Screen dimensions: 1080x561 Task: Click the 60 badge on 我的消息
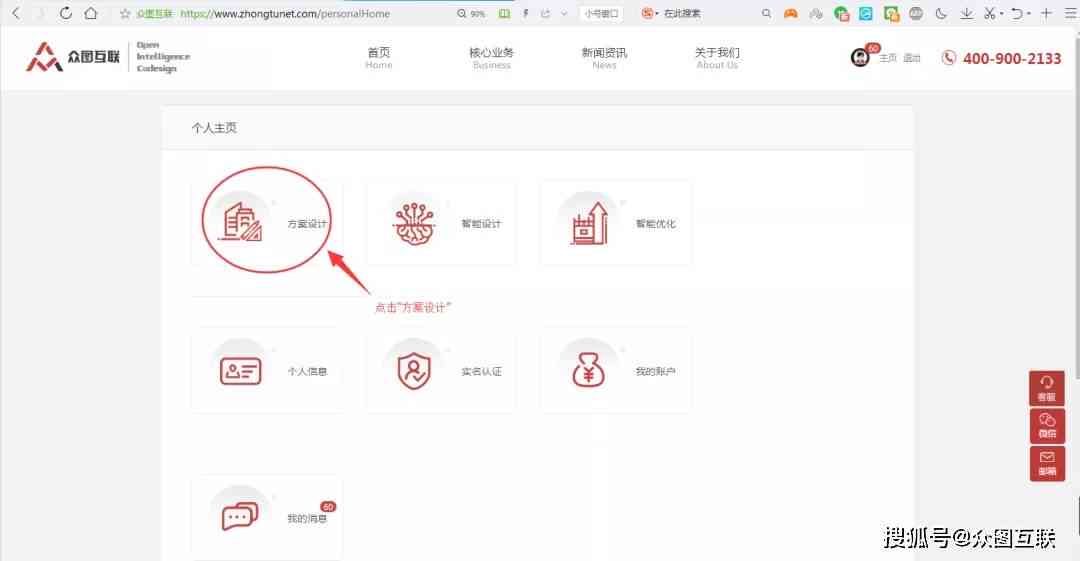pos(328,507)
